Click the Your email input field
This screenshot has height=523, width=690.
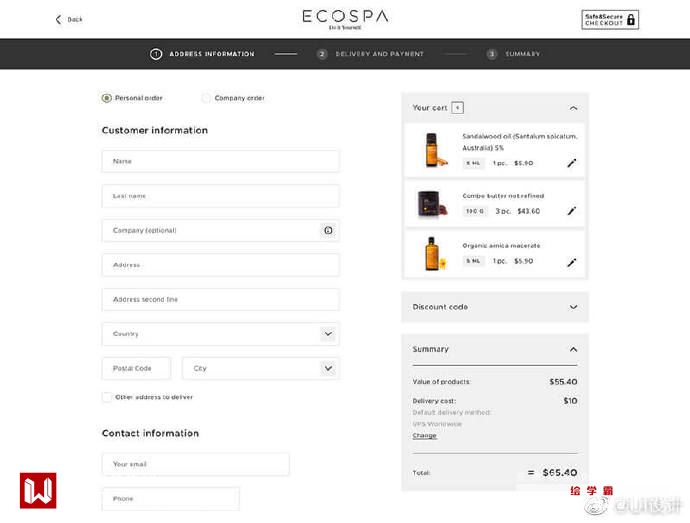pyautogui.click(x=195, y=464)
